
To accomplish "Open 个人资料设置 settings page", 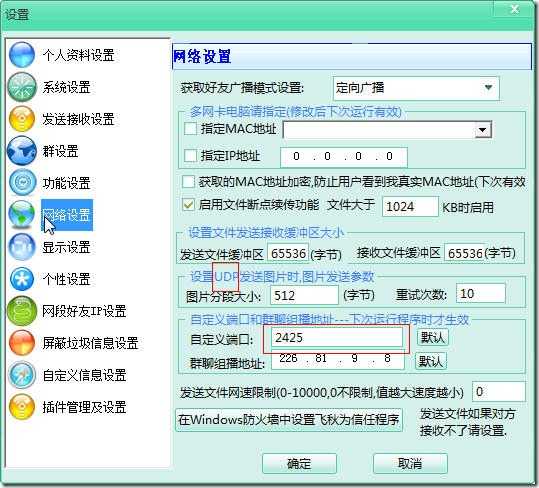I will coord(78,55).
